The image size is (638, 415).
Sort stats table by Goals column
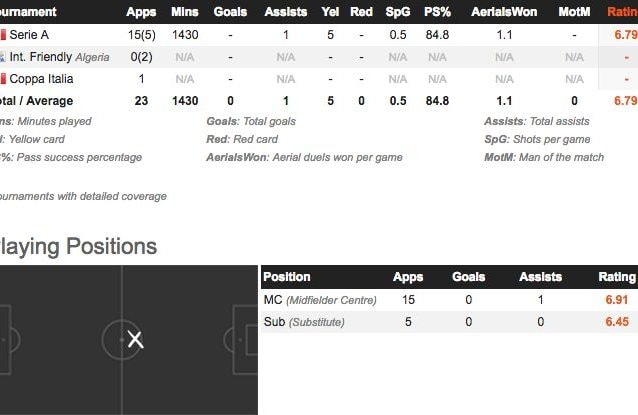(x=230, y=12)
